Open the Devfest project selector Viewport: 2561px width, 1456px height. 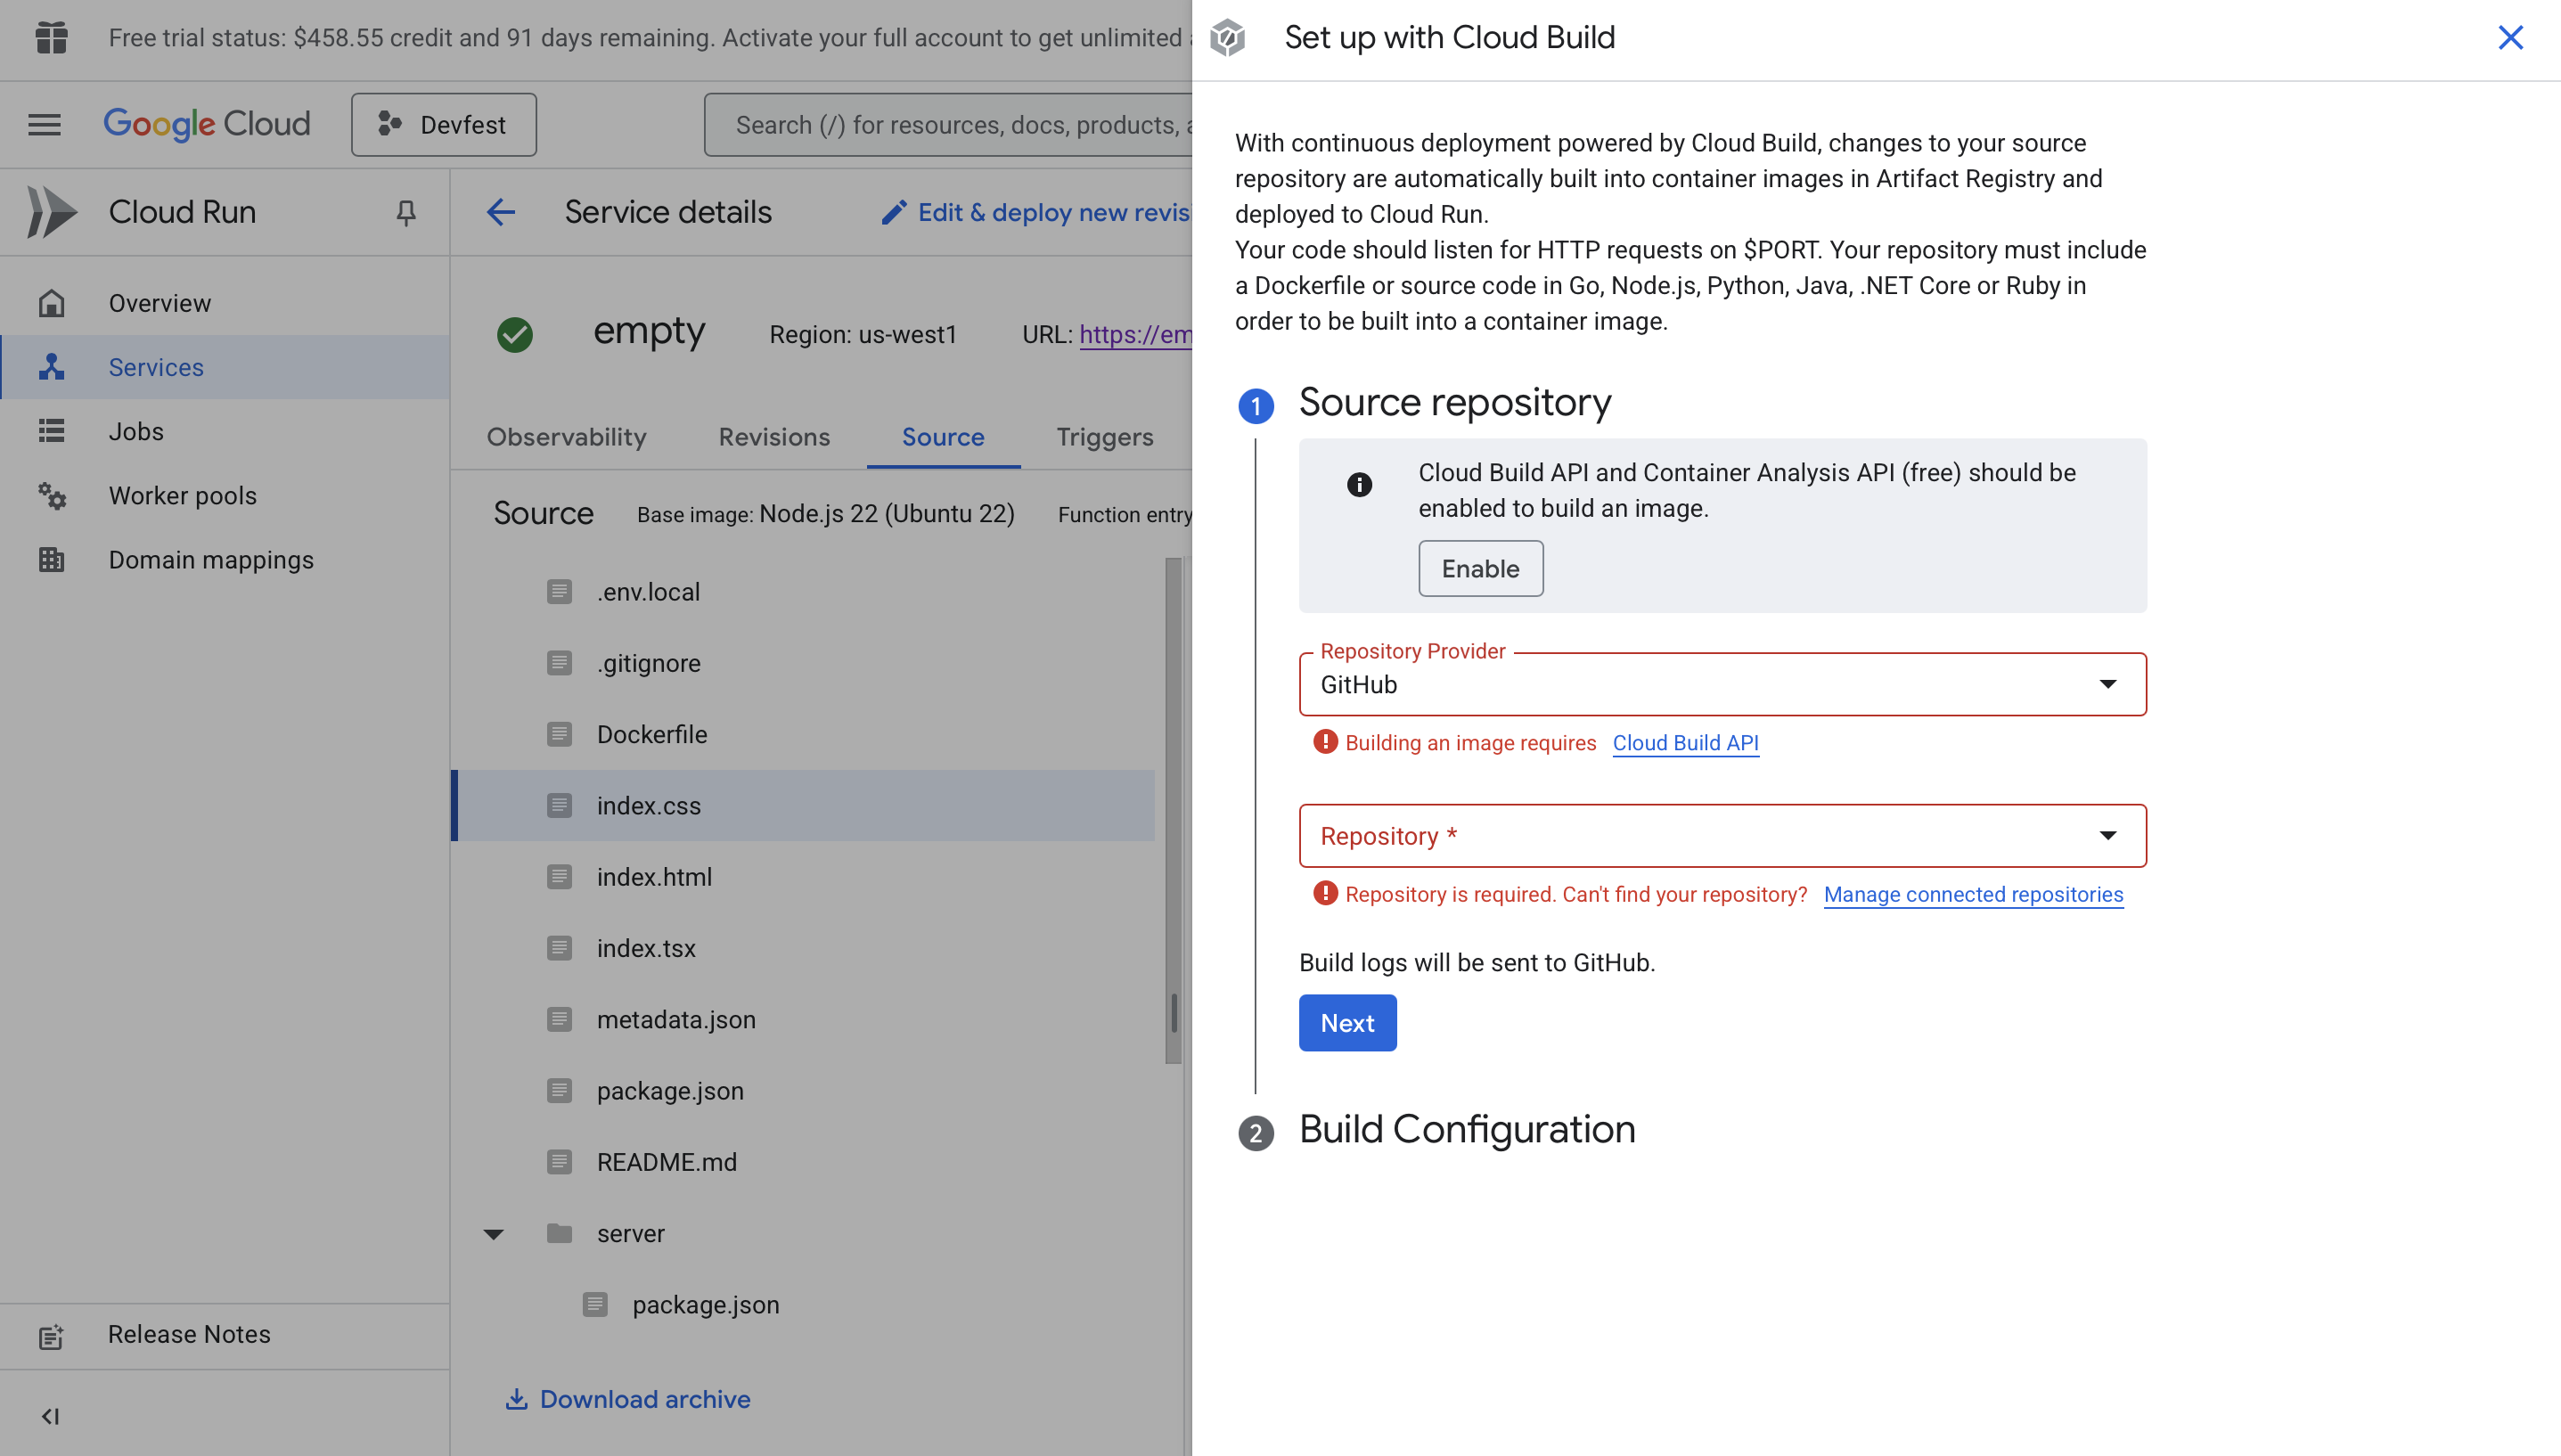coord(443,125)
